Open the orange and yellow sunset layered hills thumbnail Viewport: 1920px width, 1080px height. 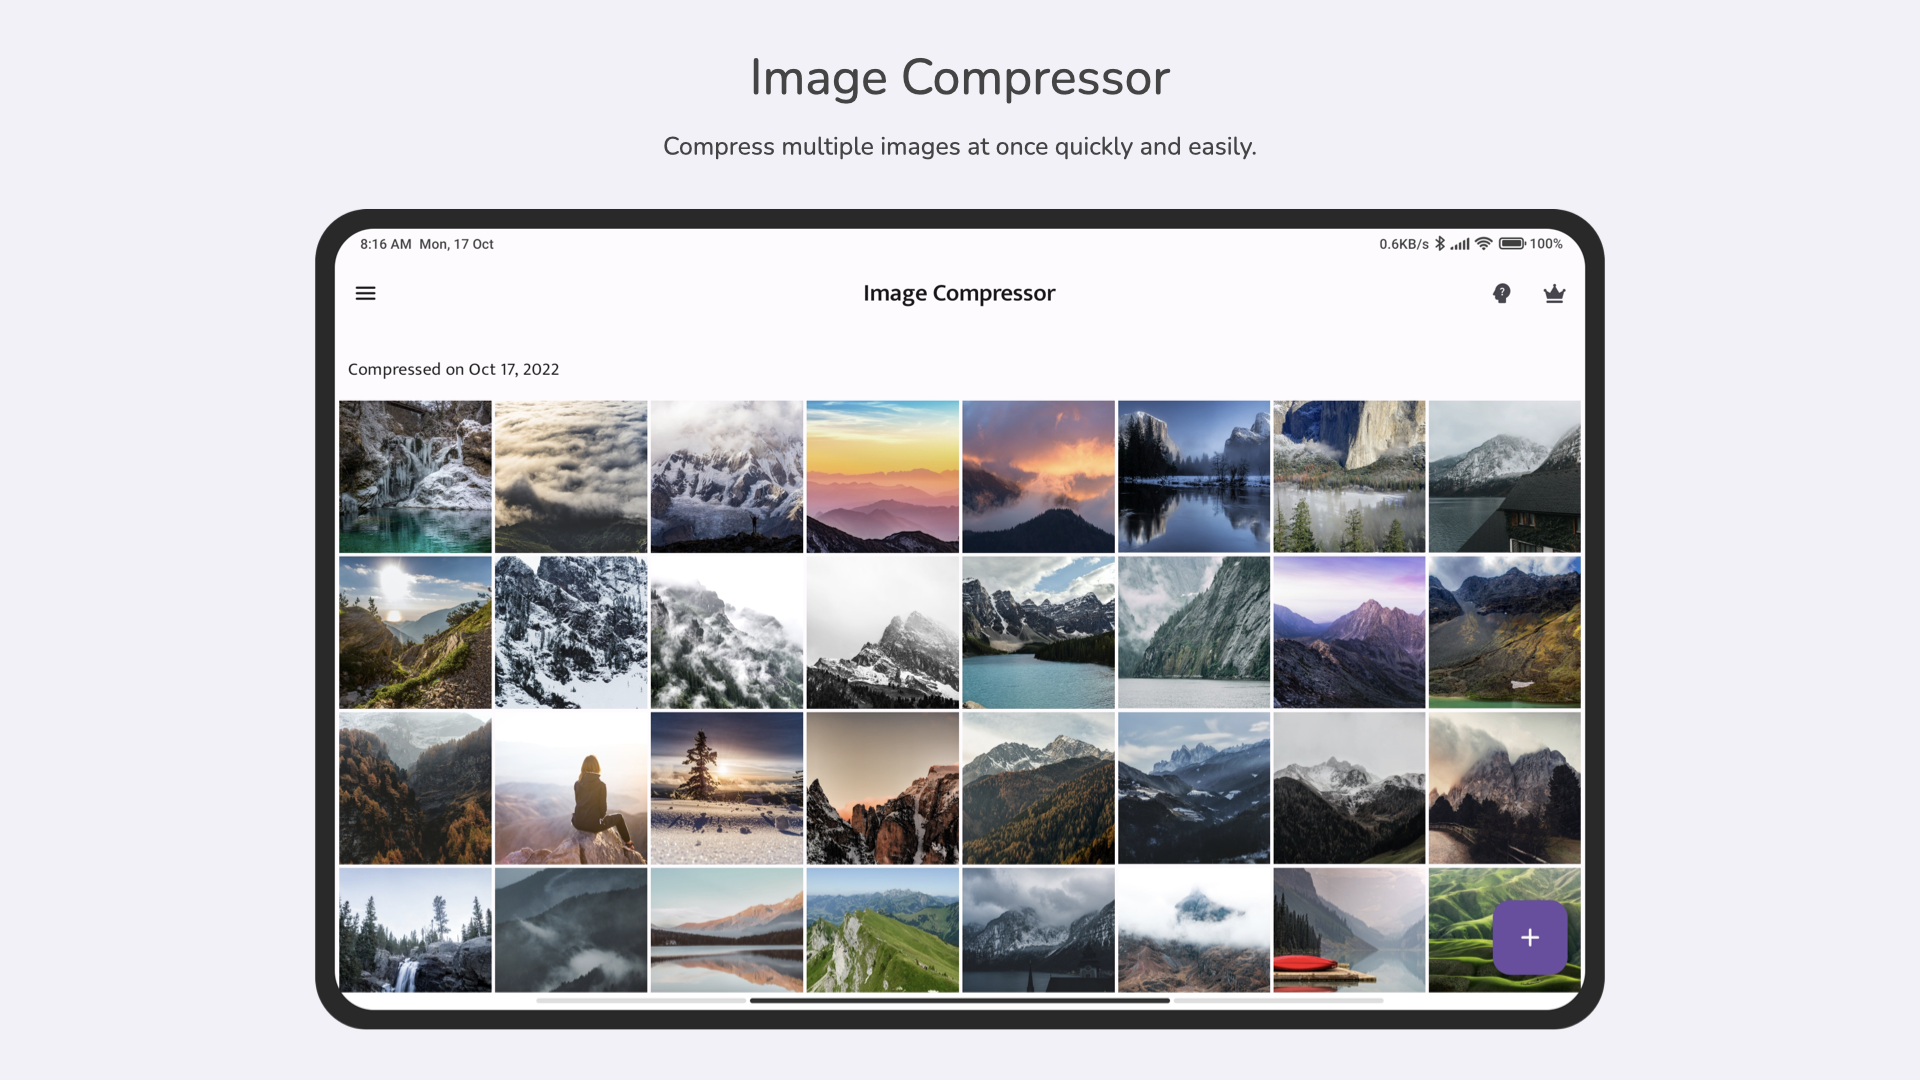click(x=882, y=476)
